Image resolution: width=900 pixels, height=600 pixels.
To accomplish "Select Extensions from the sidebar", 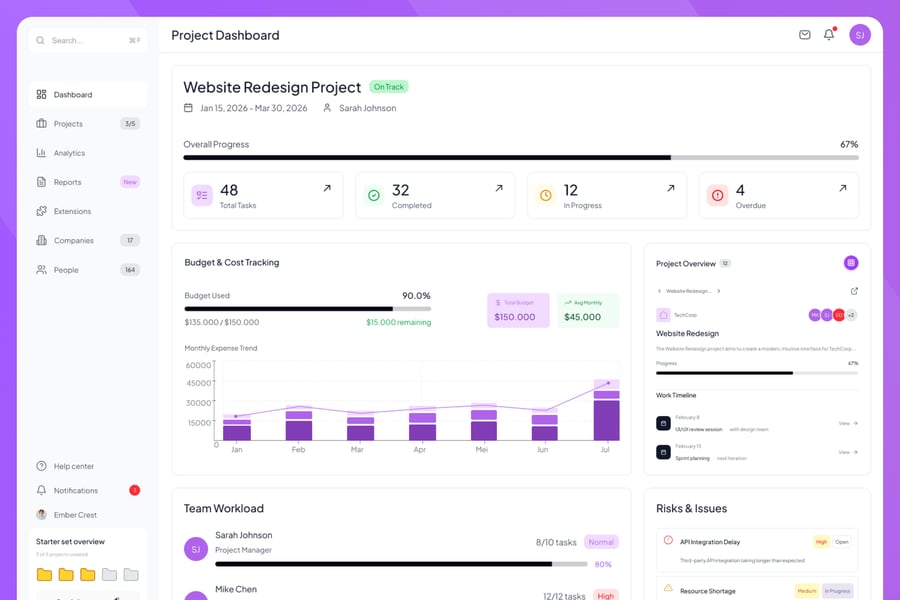I will click(72, 211).
